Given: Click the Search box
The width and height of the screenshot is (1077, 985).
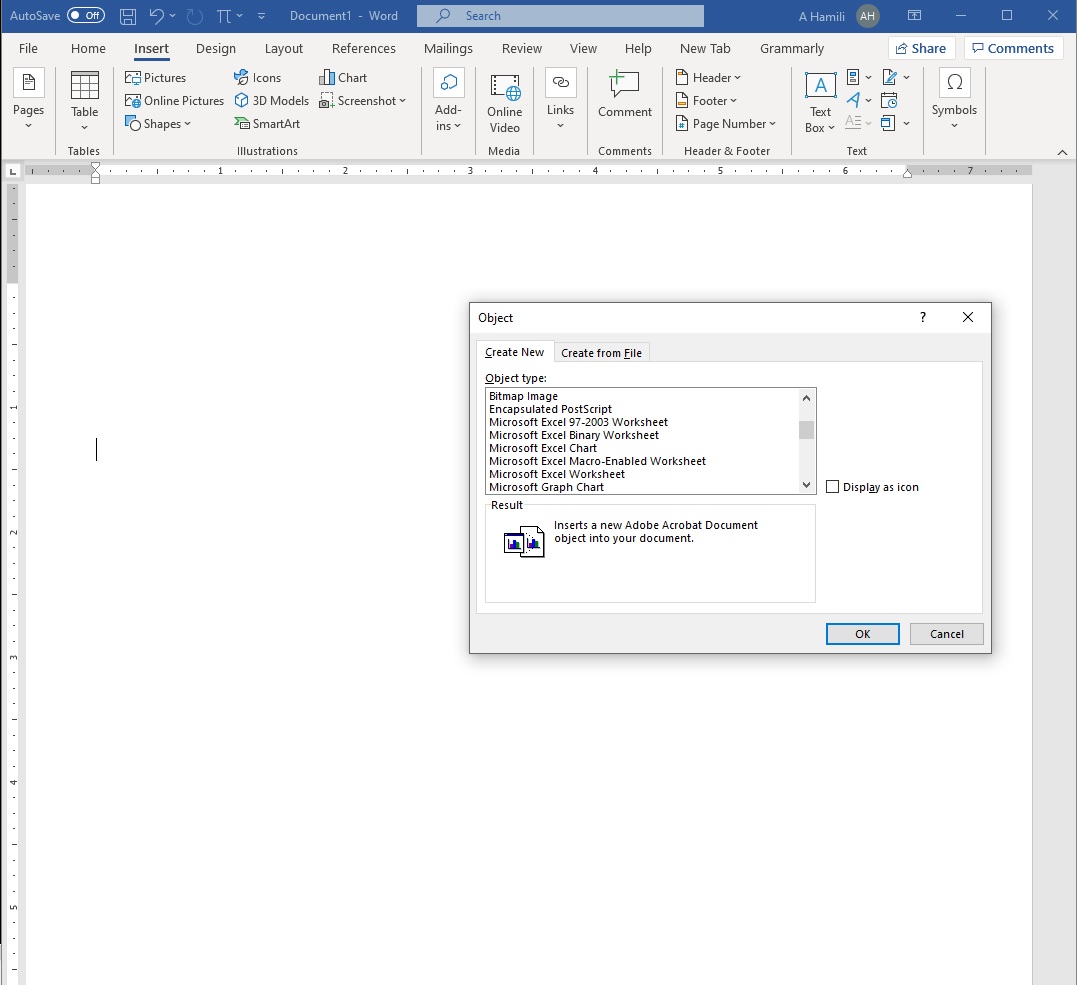Looking at the screenshot, I should pos(560,16).
